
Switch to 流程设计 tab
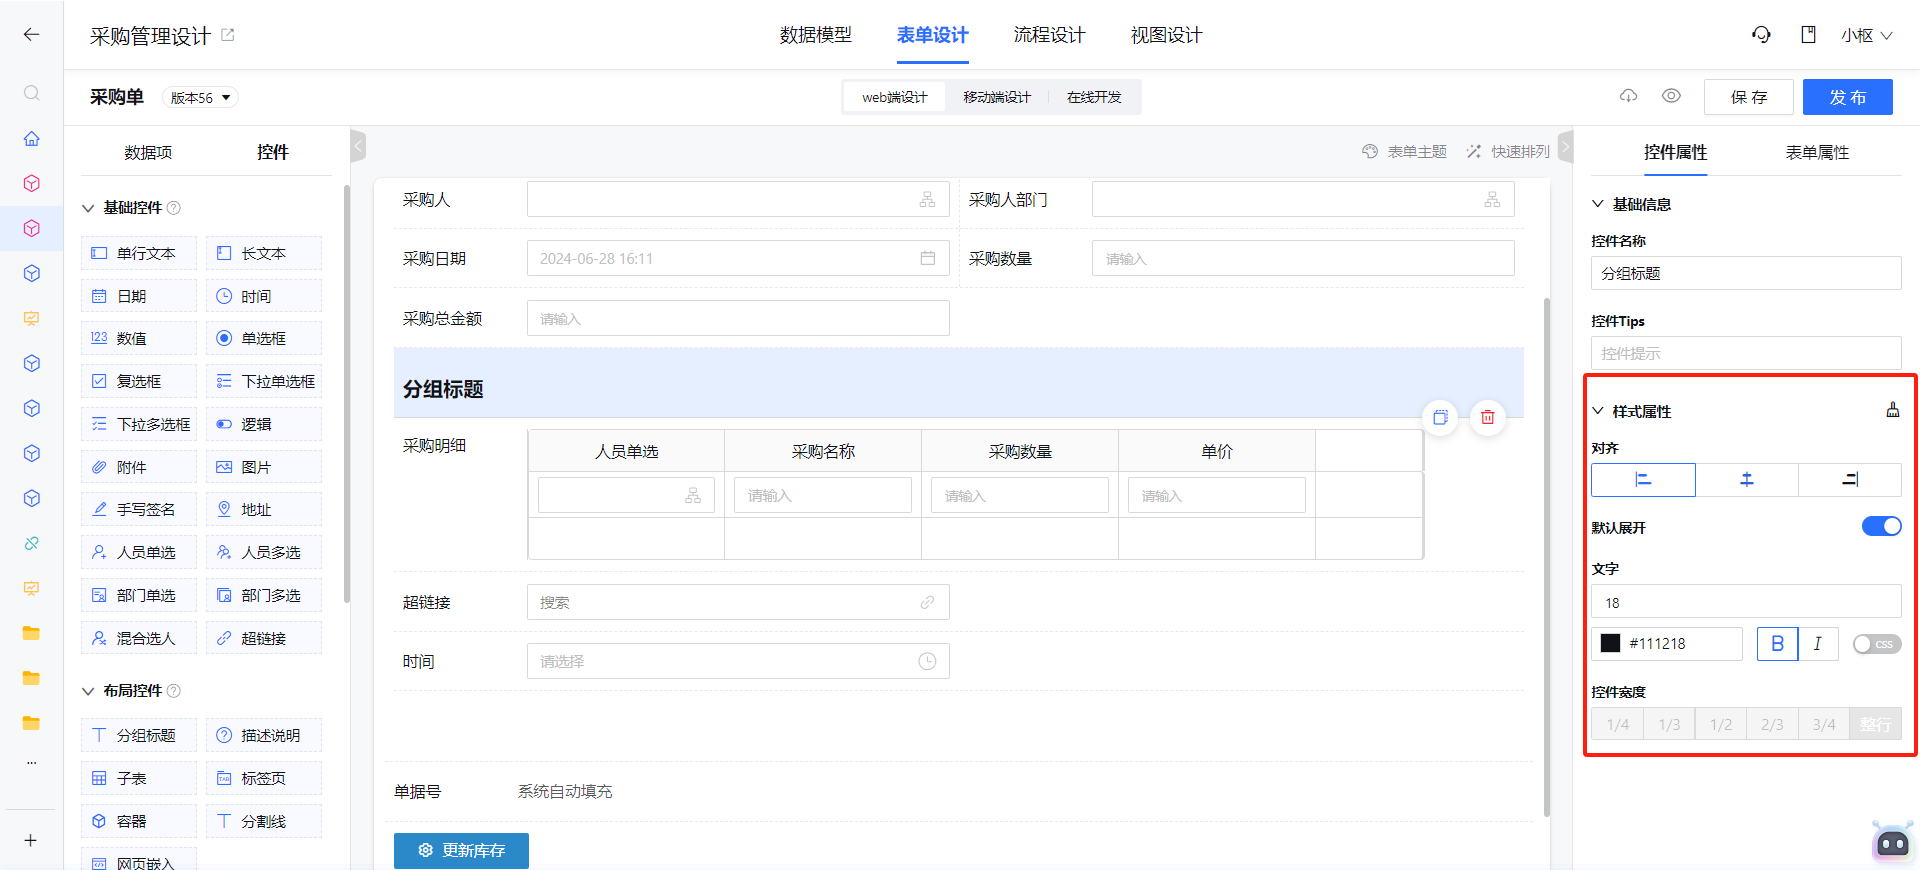pyautogui.click(x=1049, y=35)
